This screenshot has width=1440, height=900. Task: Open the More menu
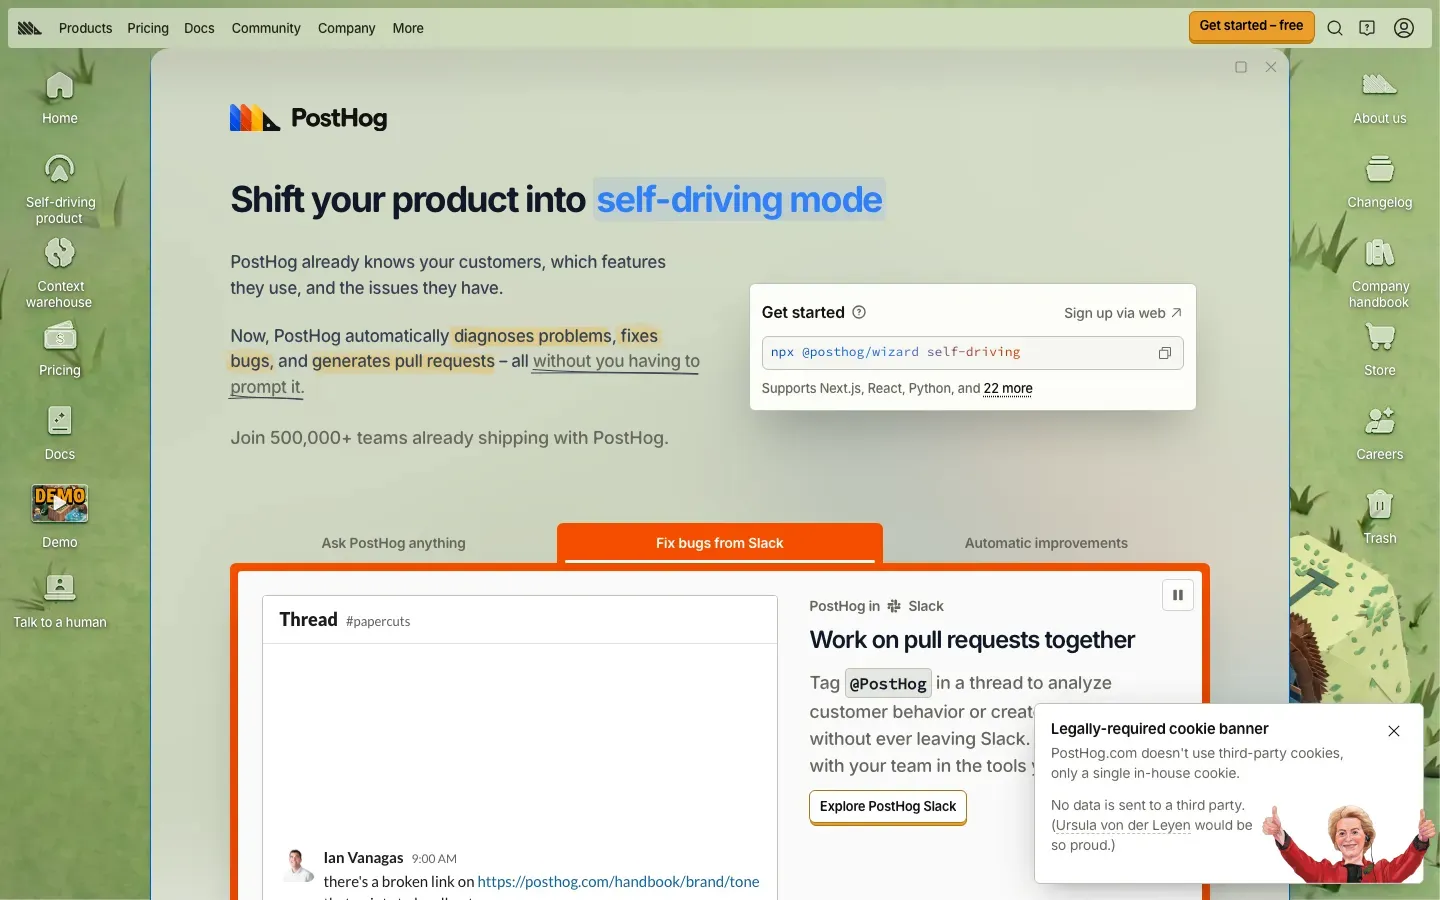[x=408, y=28]
